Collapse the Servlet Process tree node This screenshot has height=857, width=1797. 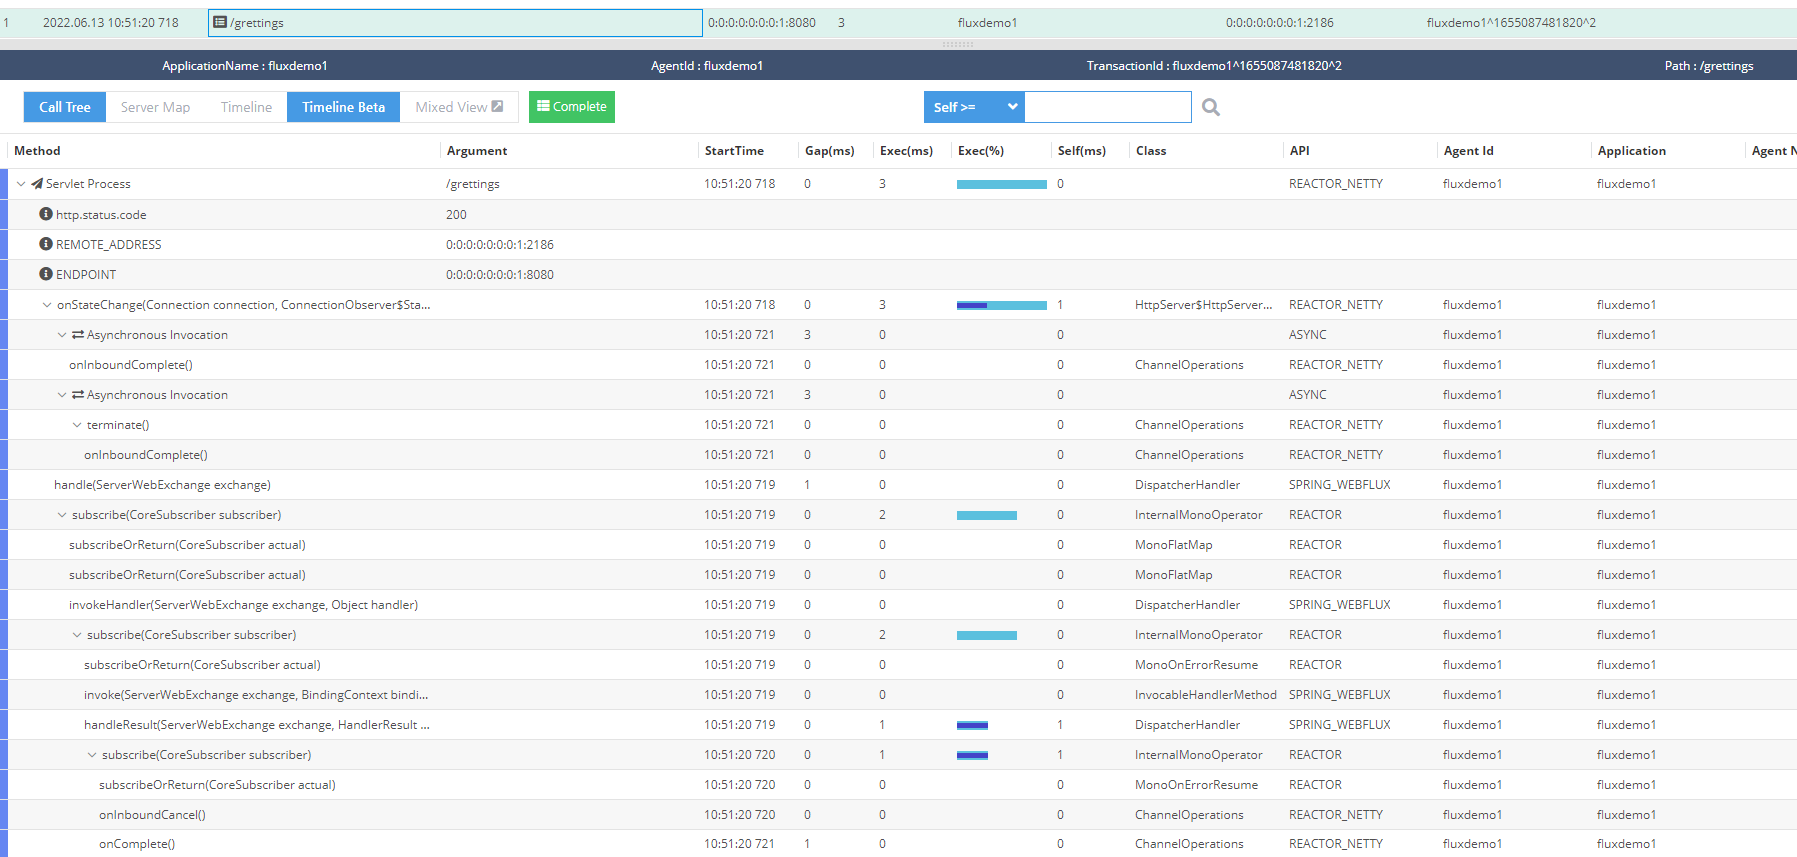click(x=21, y=184)
